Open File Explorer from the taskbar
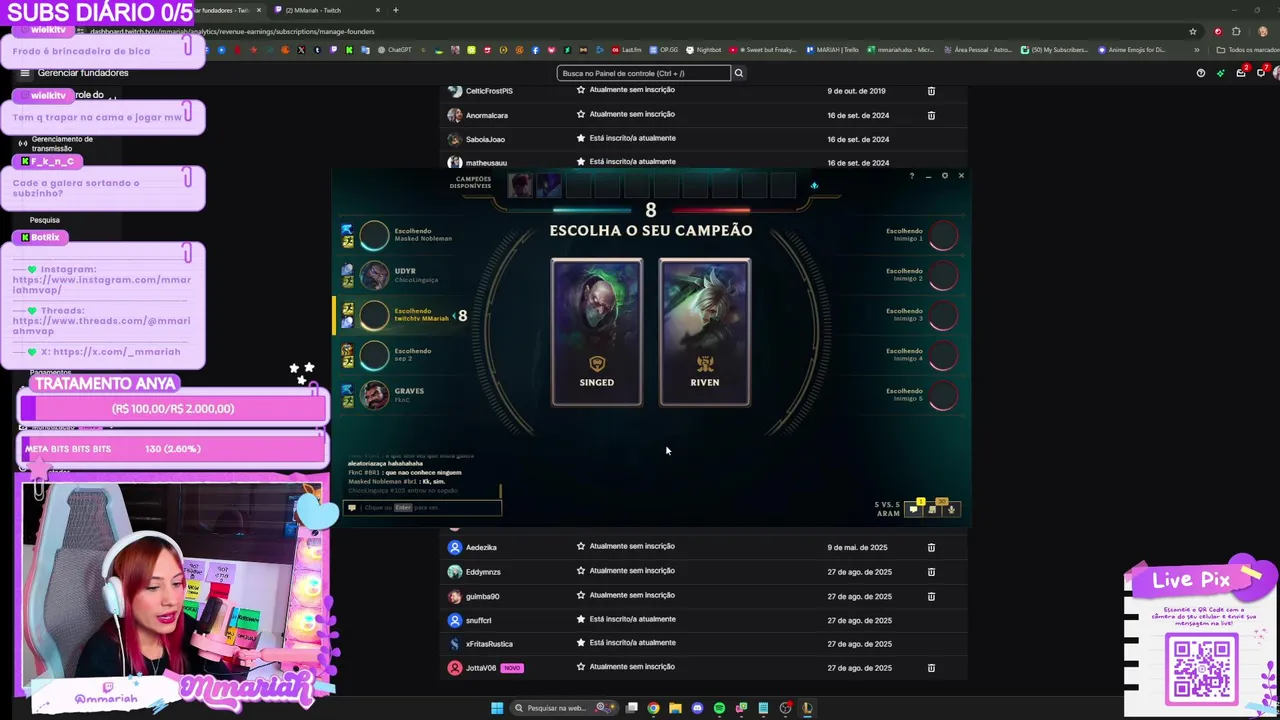 click(x=675, y=708)
